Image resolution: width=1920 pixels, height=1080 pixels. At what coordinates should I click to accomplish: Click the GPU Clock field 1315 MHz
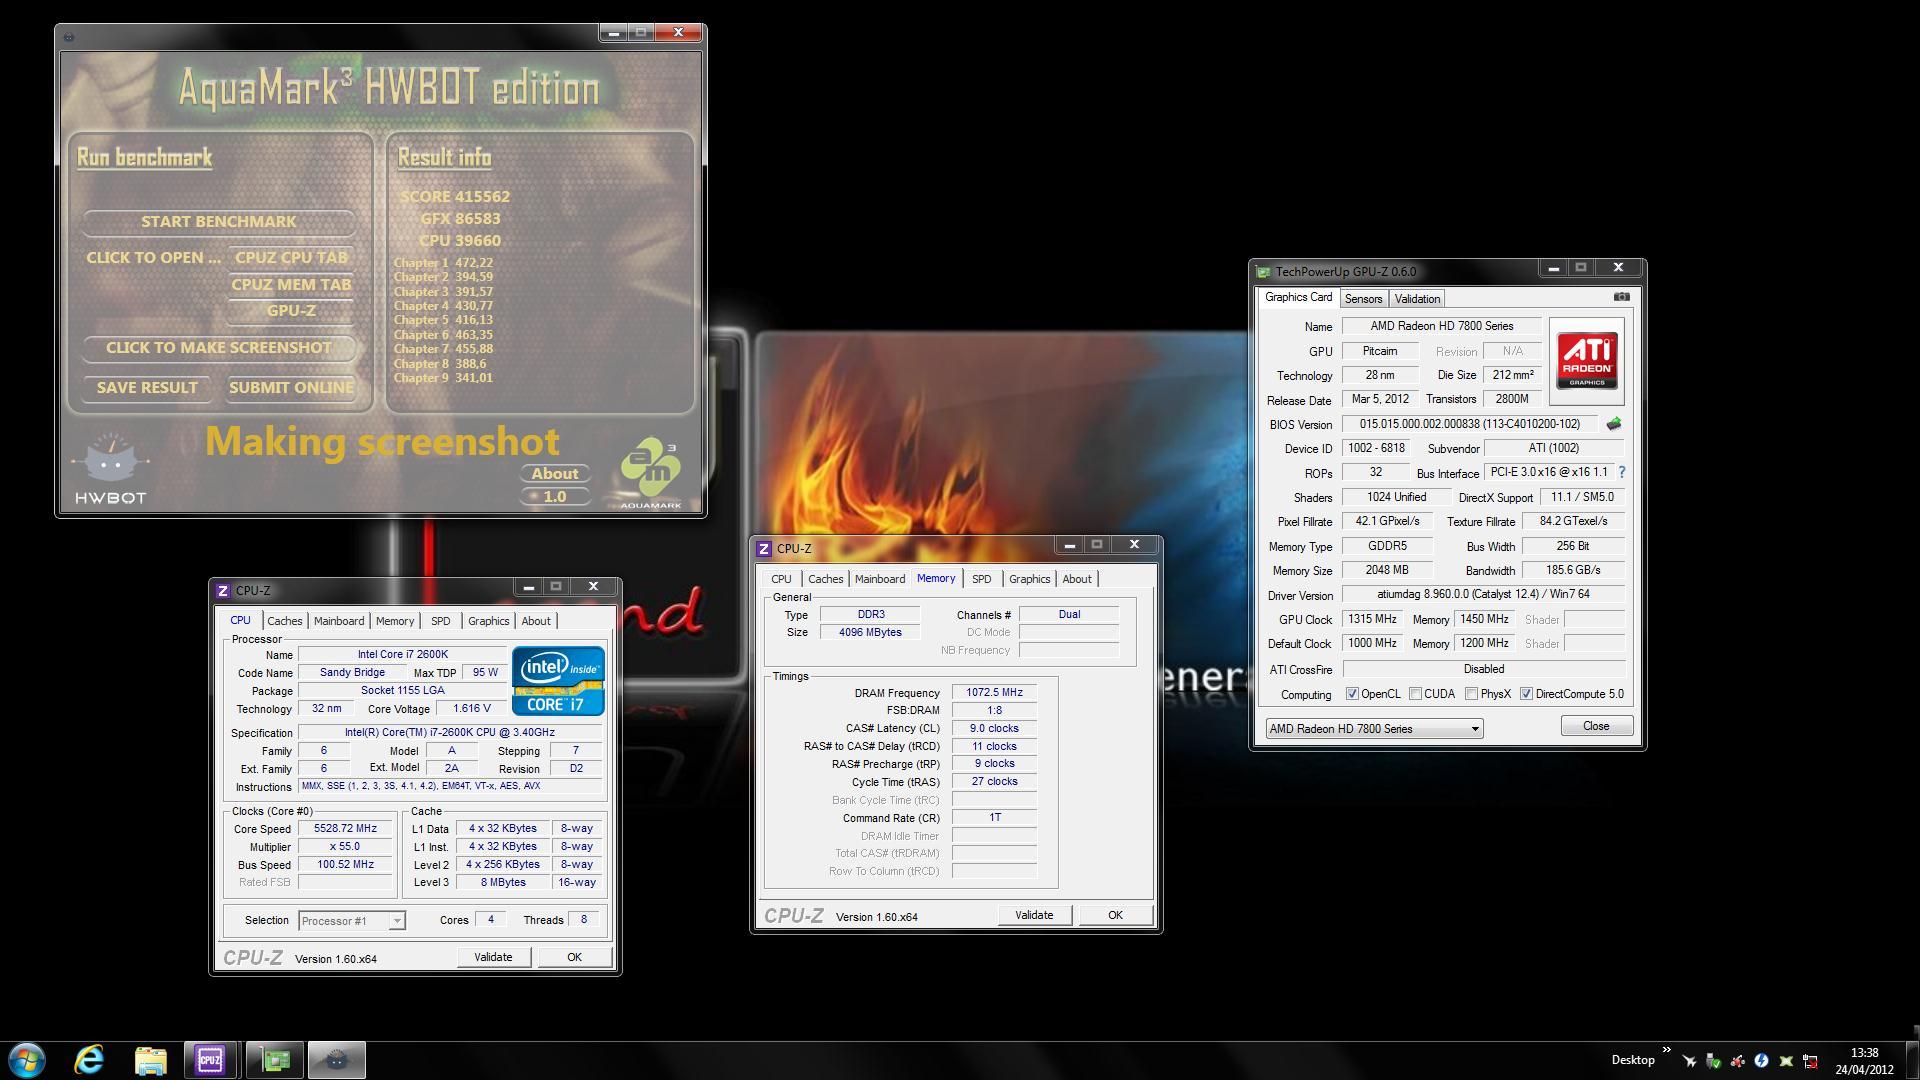(1372, 620)
